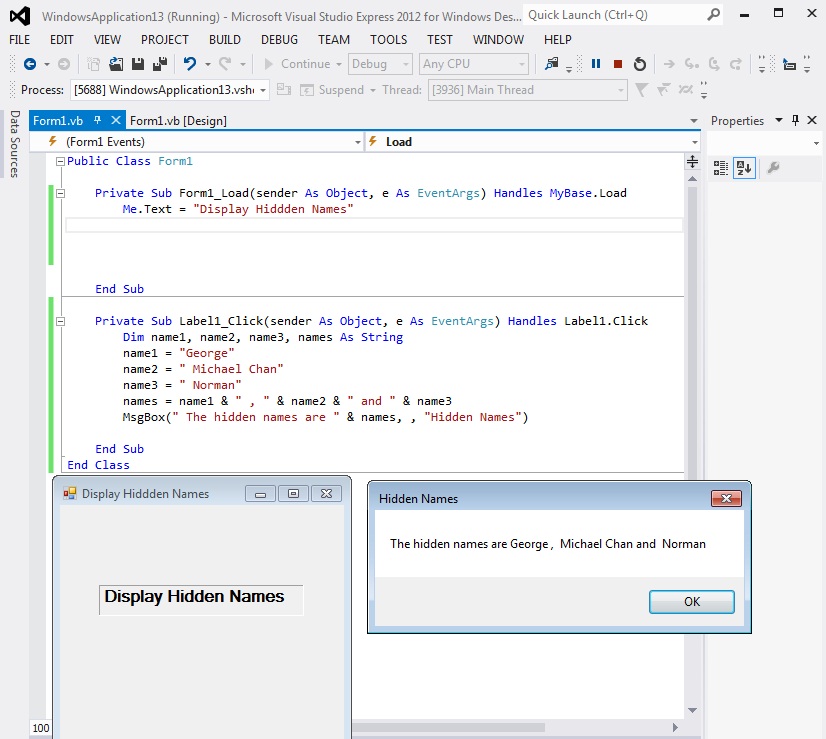Open the DEBUG menu
826x739 pixels.
coord(279,40)
